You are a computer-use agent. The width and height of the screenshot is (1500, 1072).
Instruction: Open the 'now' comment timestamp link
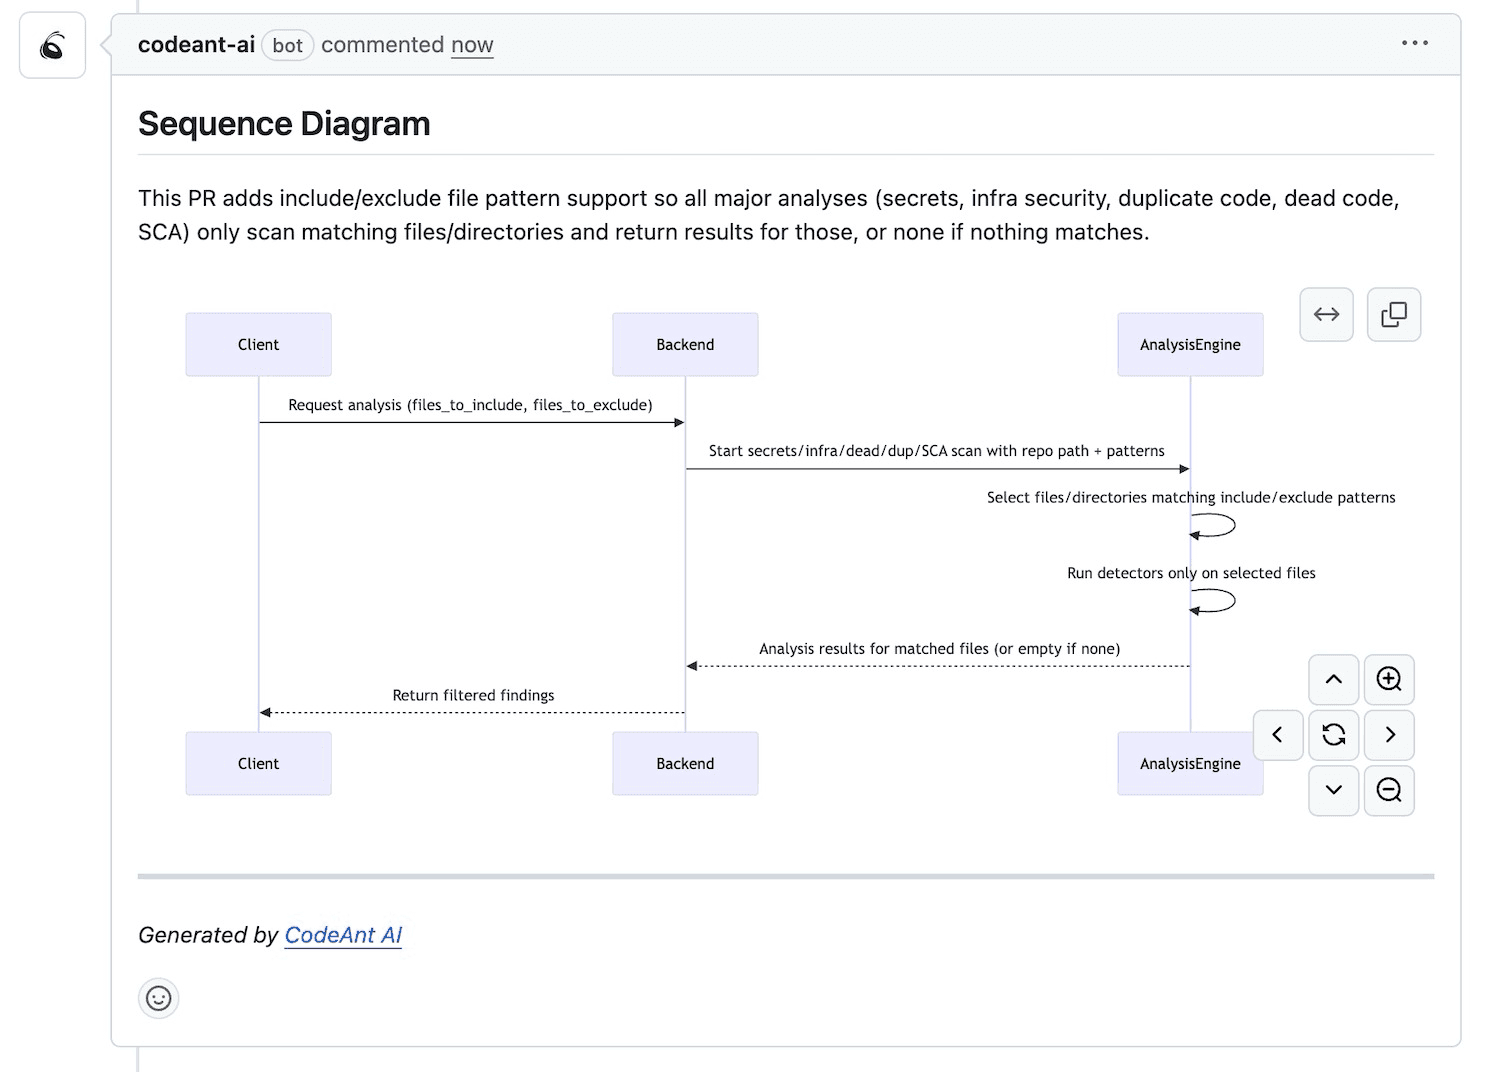click(472, 45)
